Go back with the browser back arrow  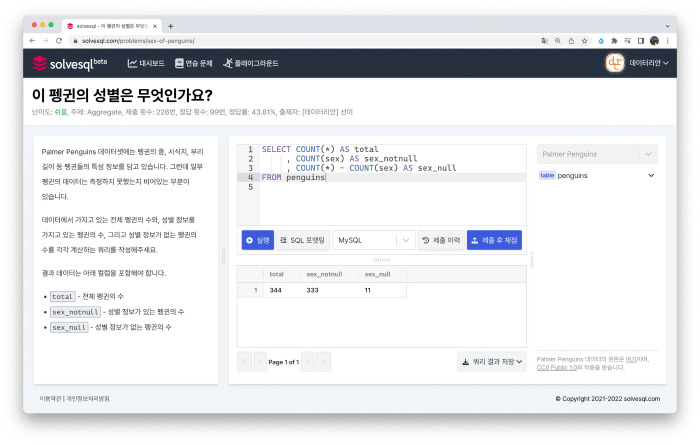click(32, 41)
